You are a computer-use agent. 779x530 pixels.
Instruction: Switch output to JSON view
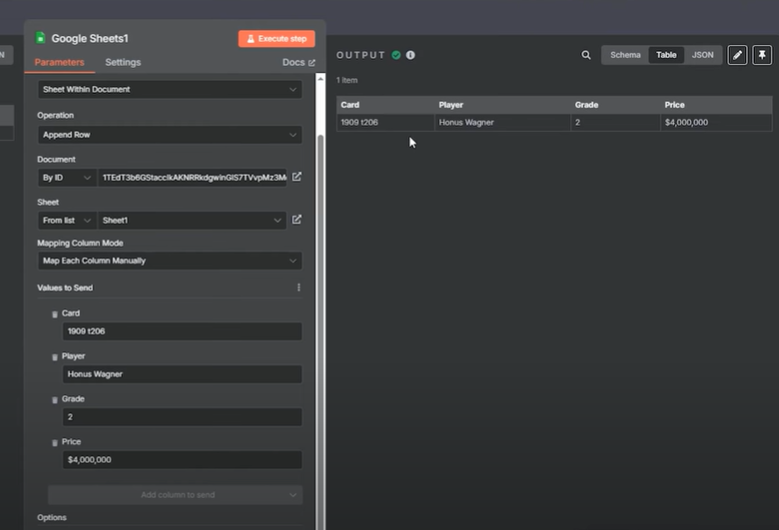pyautogui.click(x=702, y=55)
